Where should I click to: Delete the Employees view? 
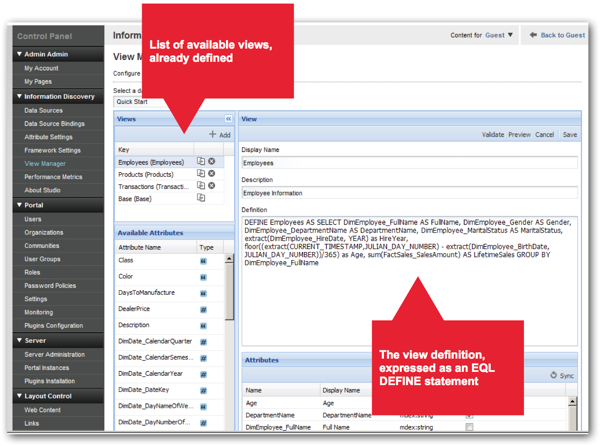[x=212, y=161]
